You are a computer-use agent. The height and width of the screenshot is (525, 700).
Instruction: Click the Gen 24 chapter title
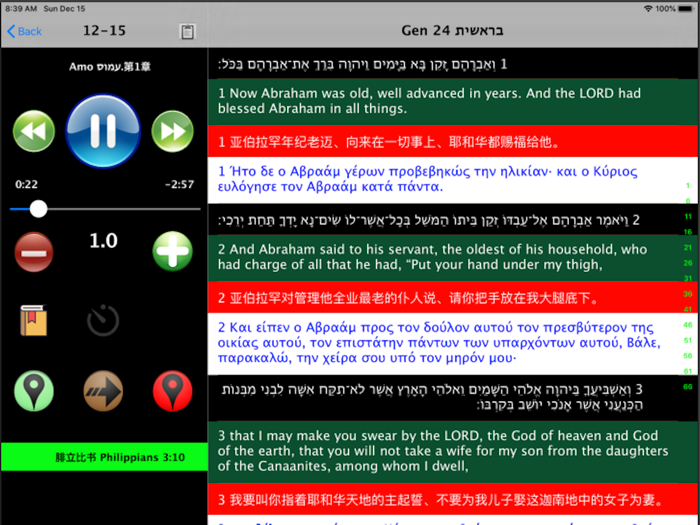452,30
